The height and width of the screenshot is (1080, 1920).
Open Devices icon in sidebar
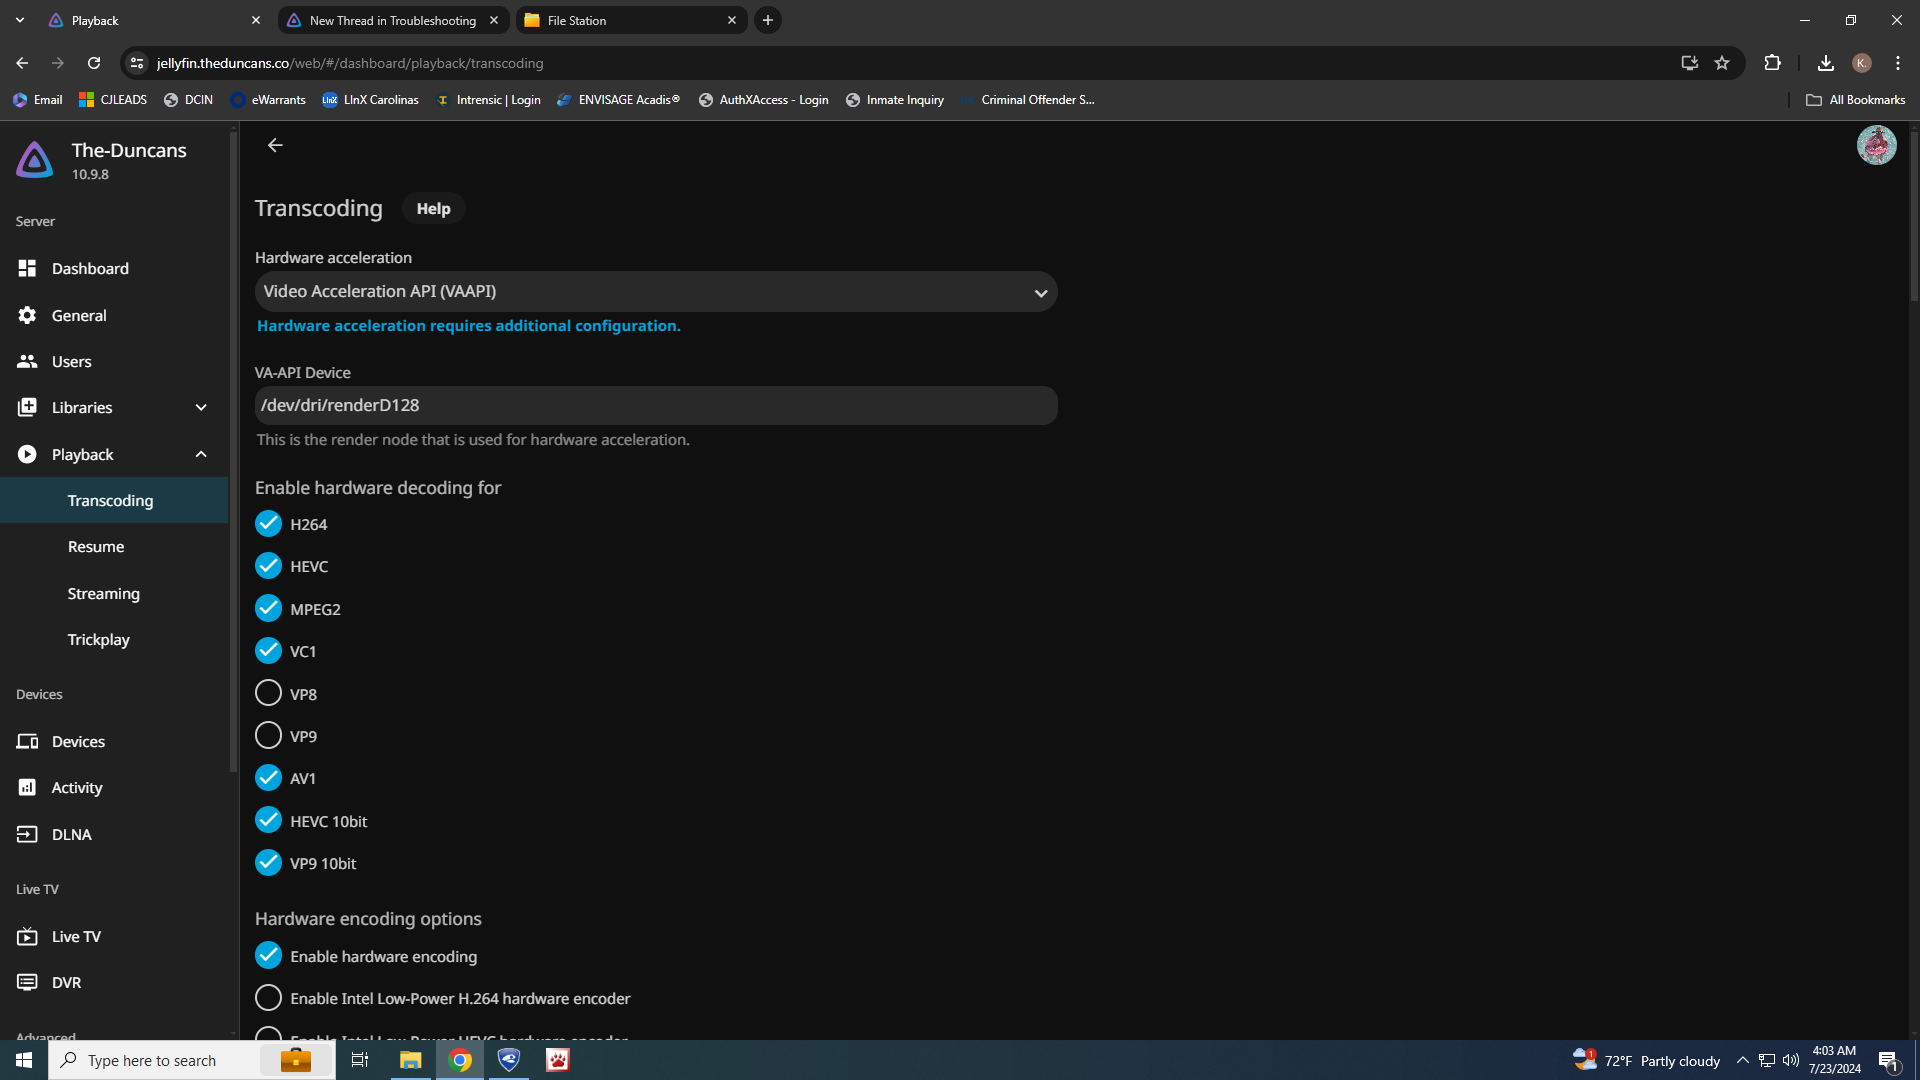(x=27, y=741)
